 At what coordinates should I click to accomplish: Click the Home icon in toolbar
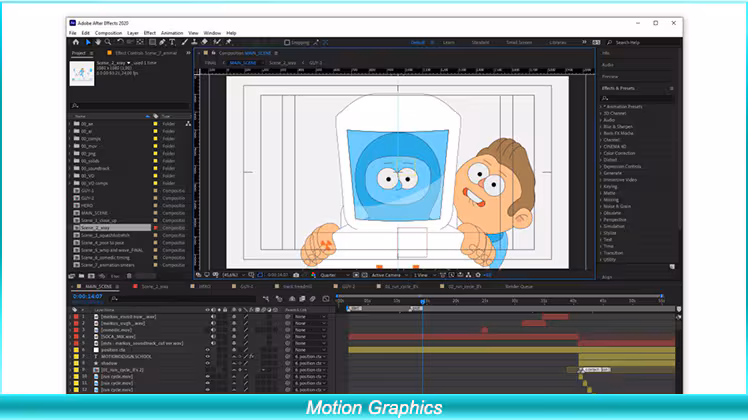pos(76,42)
